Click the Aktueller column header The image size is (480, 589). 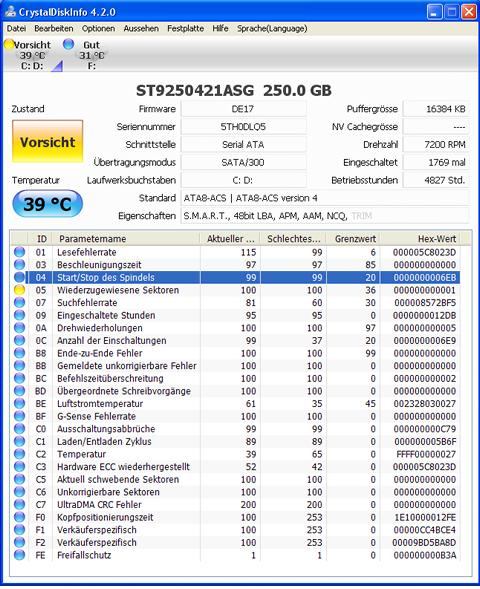click(x=230, y=239)
